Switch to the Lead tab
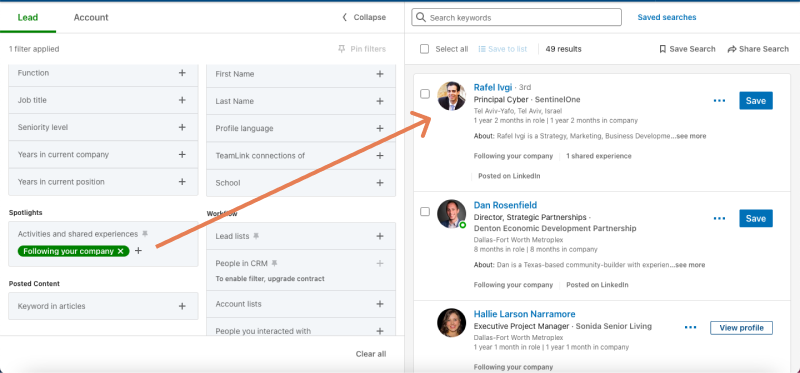The height and width of the screenshot is (373, 800). [x=28, y=17]
